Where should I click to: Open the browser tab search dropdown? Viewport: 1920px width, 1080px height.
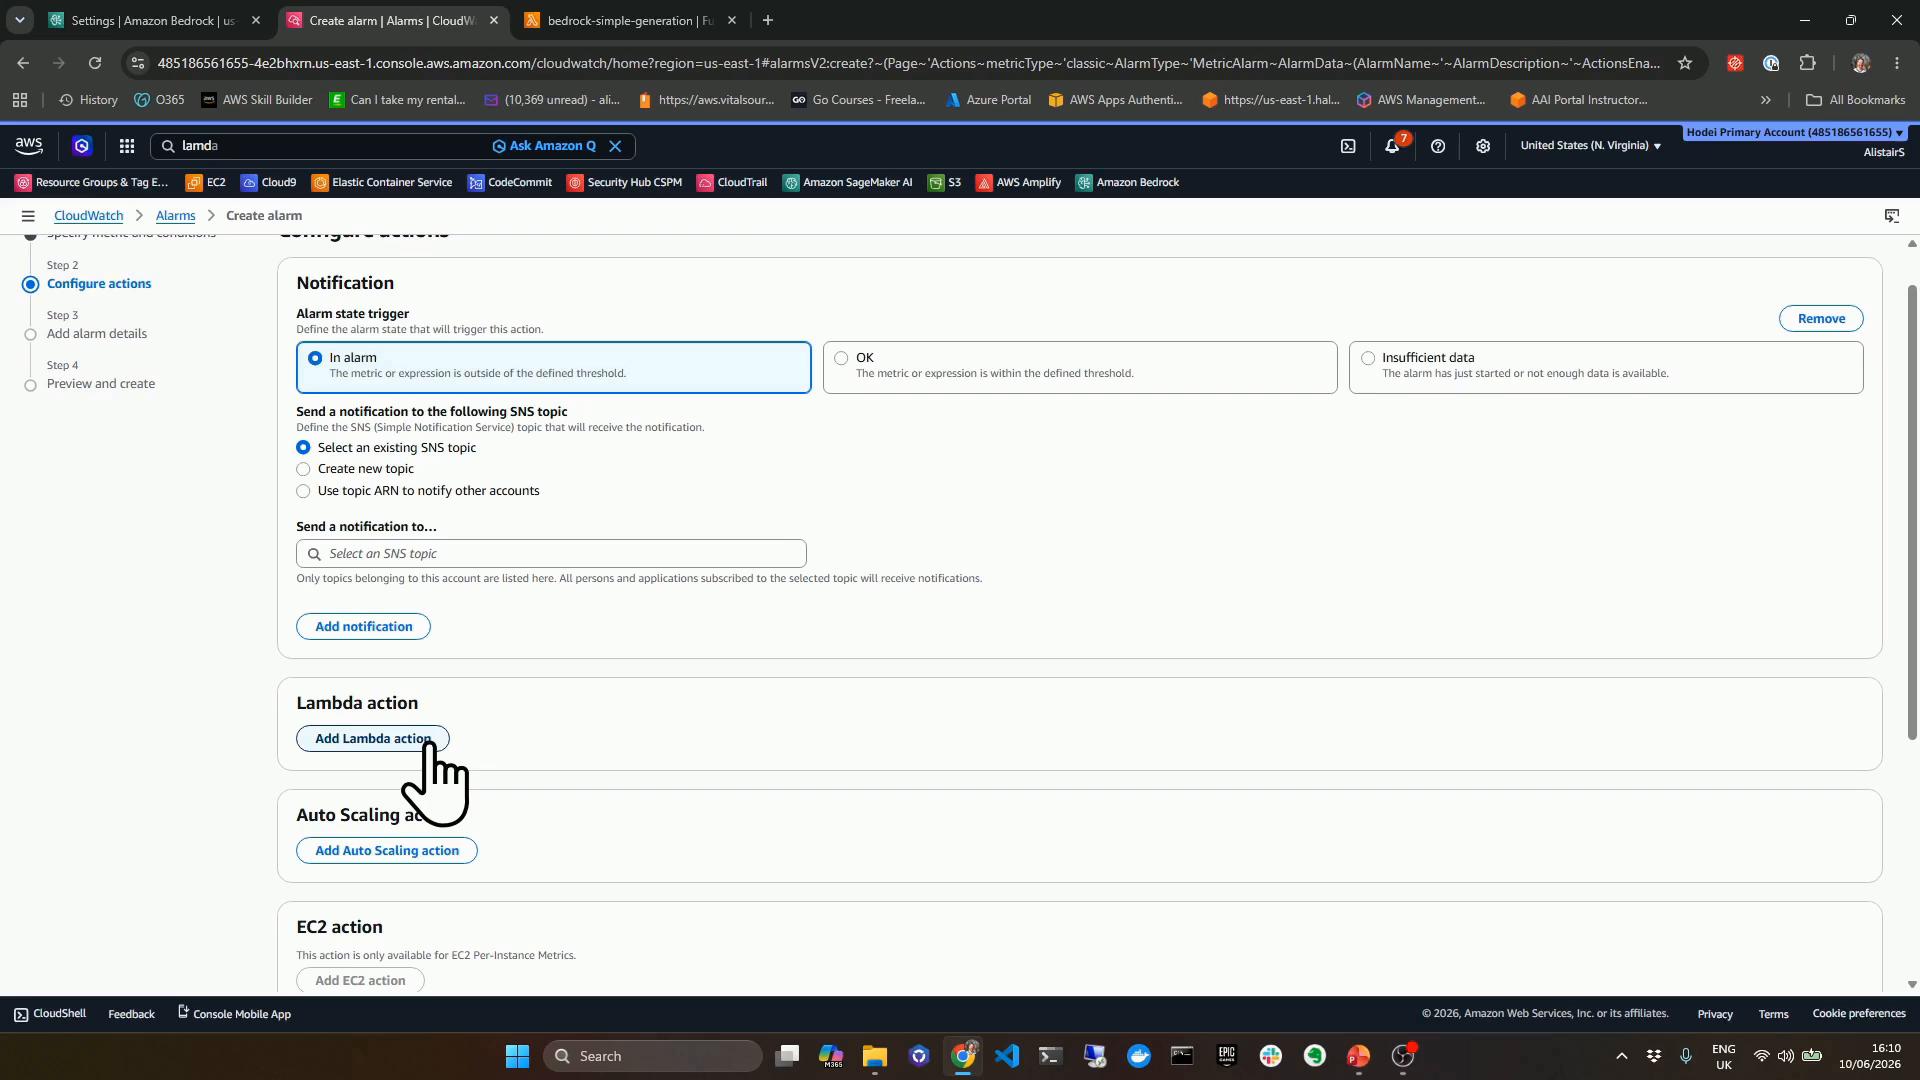pyautogui.click(x=19, y=20)
